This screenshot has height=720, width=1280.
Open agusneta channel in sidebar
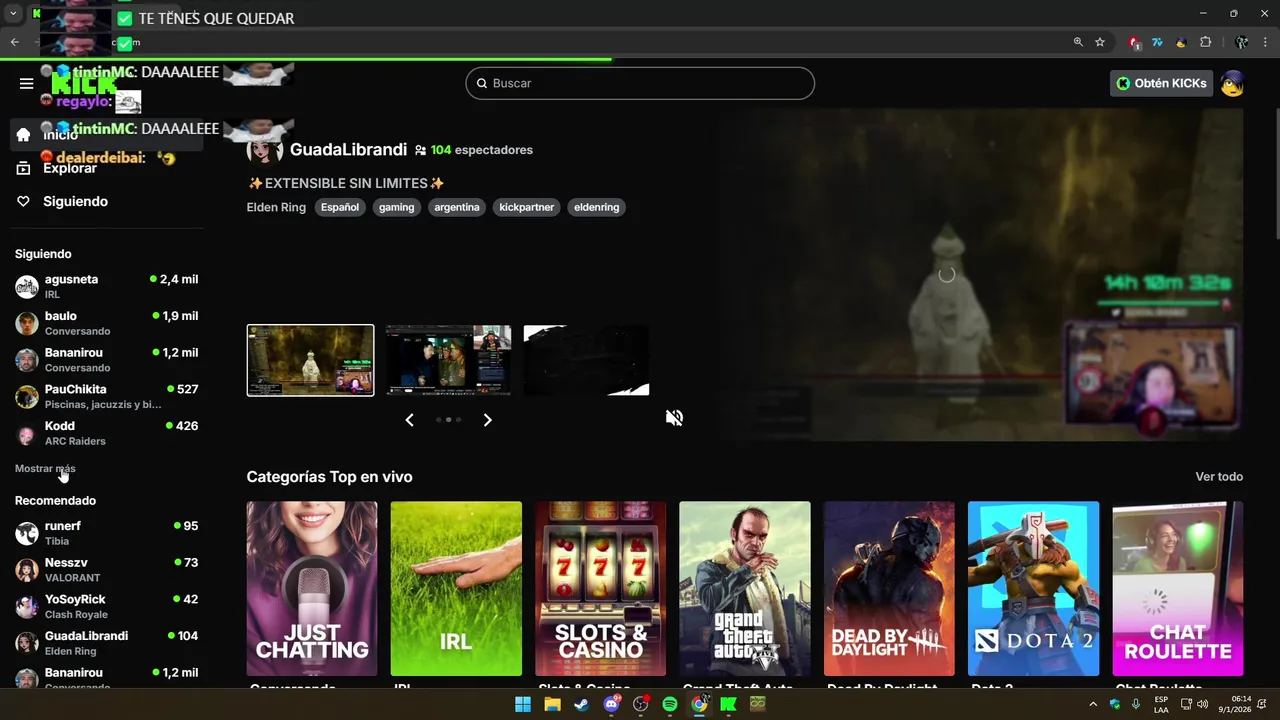(x=106, y=286)
